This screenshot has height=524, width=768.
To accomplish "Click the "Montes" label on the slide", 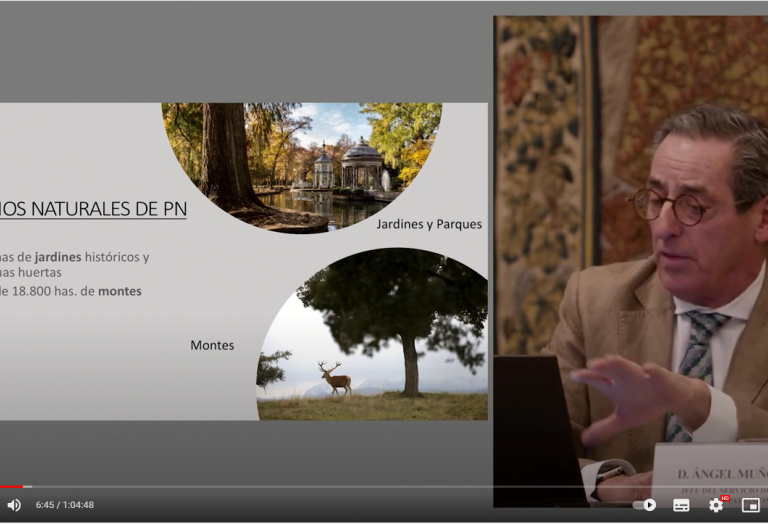I will pos(212,345).
